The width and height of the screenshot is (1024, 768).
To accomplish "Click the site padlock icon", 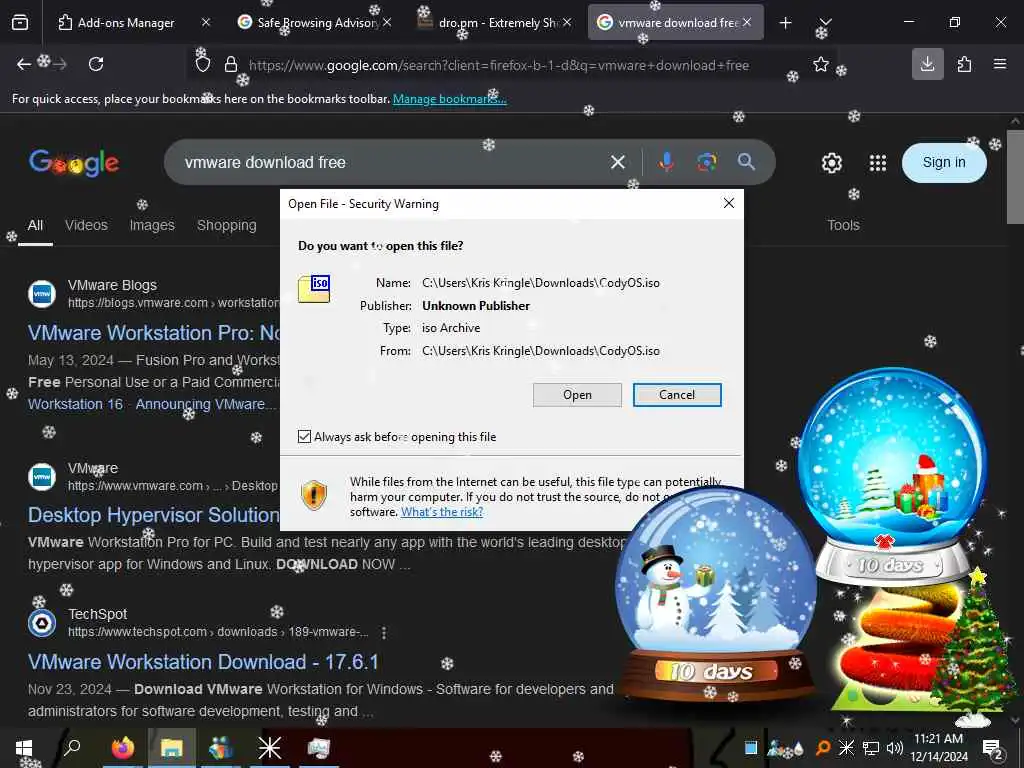I will pyautogui.click(x=231, y=64).
